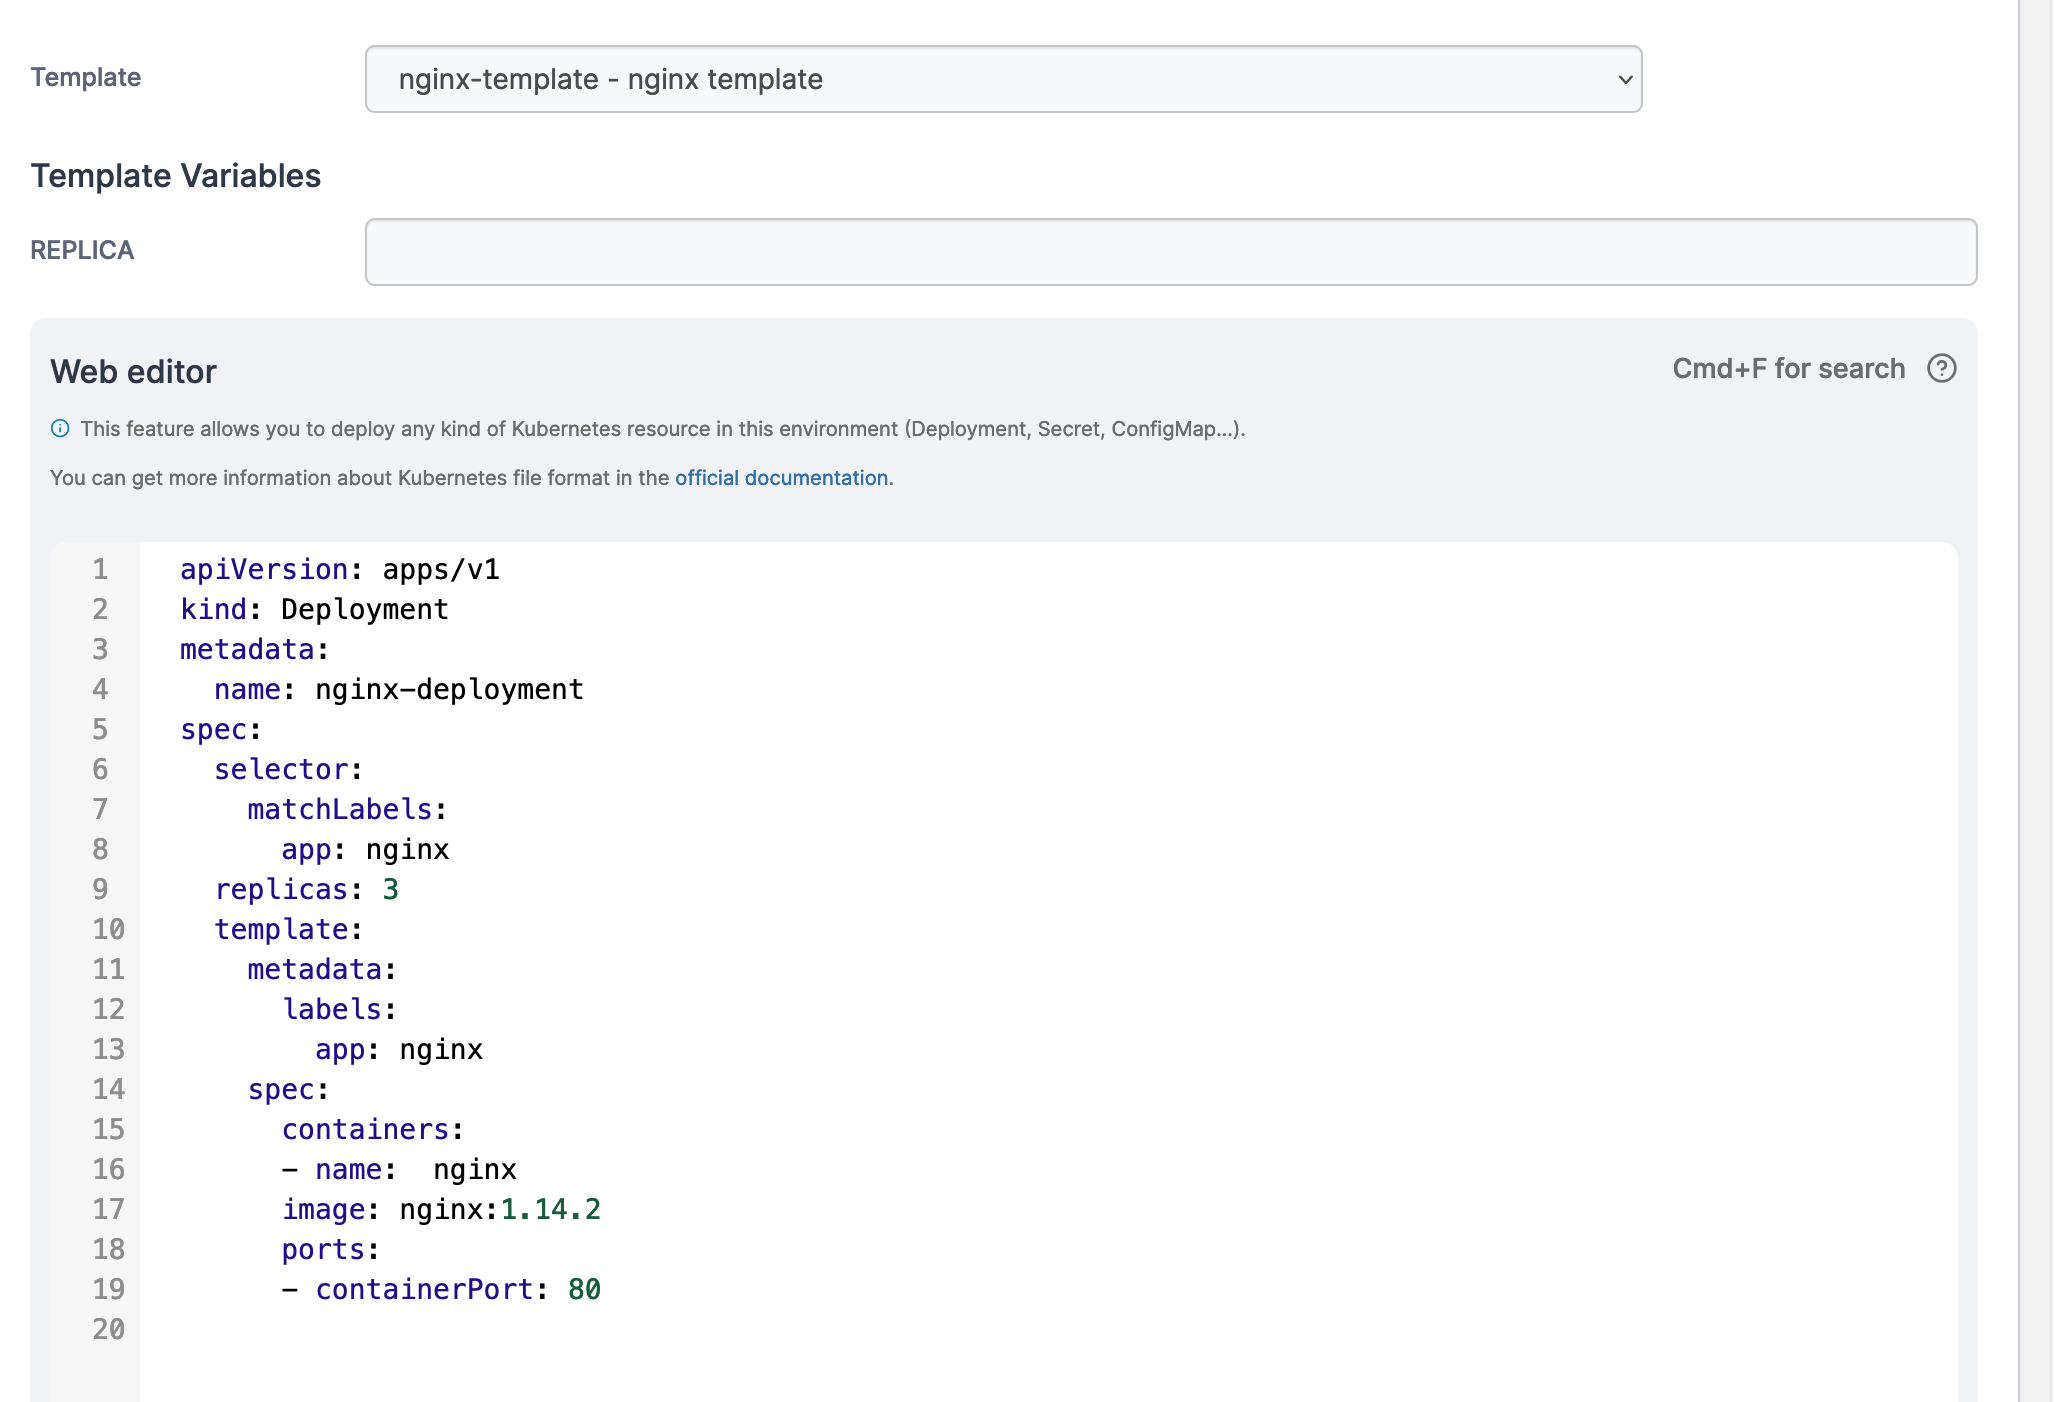The image size is (2054, 1402).
Task: Click 'selector:' on line 6
Action: pyautogui.click(x=288, y=769)
